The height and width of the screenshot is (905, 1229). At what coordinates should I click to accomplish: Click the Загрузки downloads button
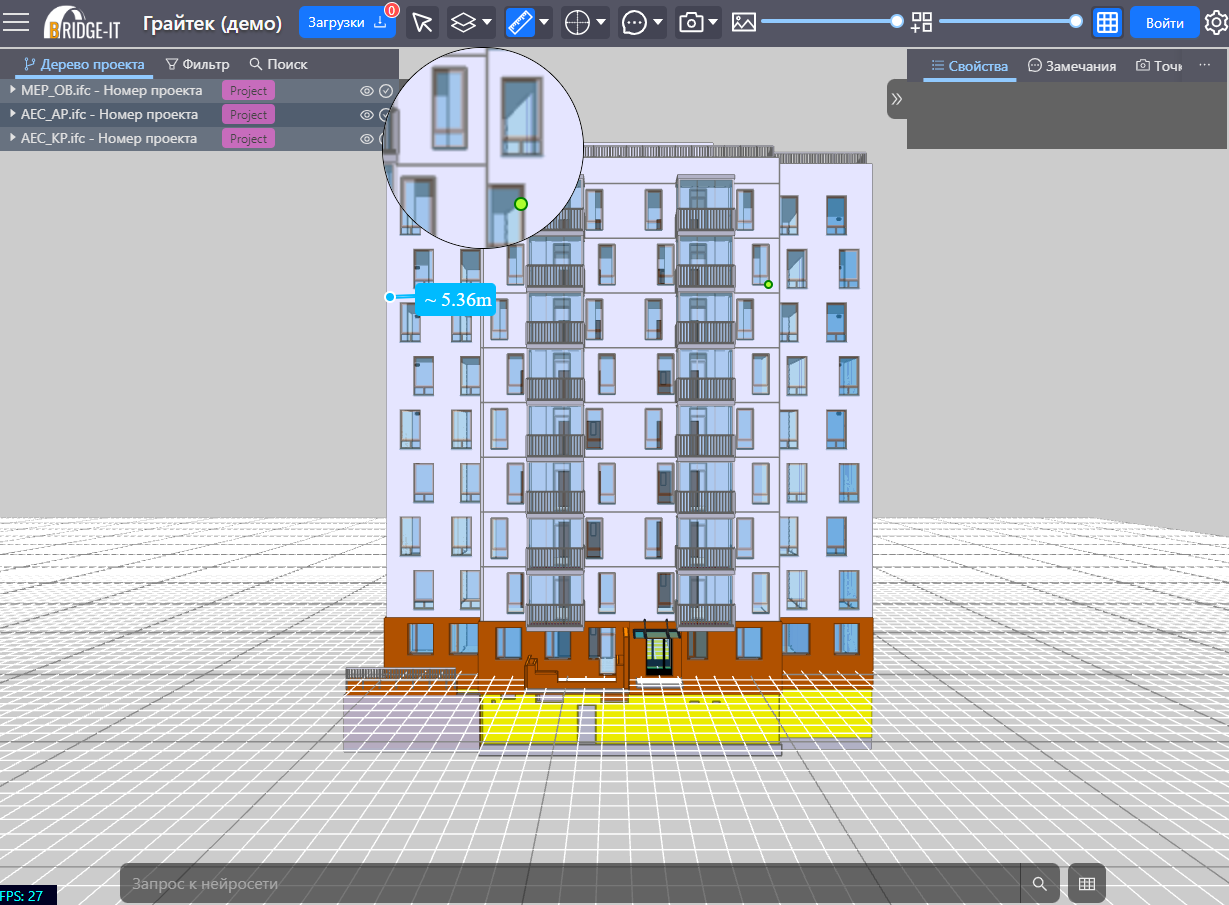tap(347, 23)
